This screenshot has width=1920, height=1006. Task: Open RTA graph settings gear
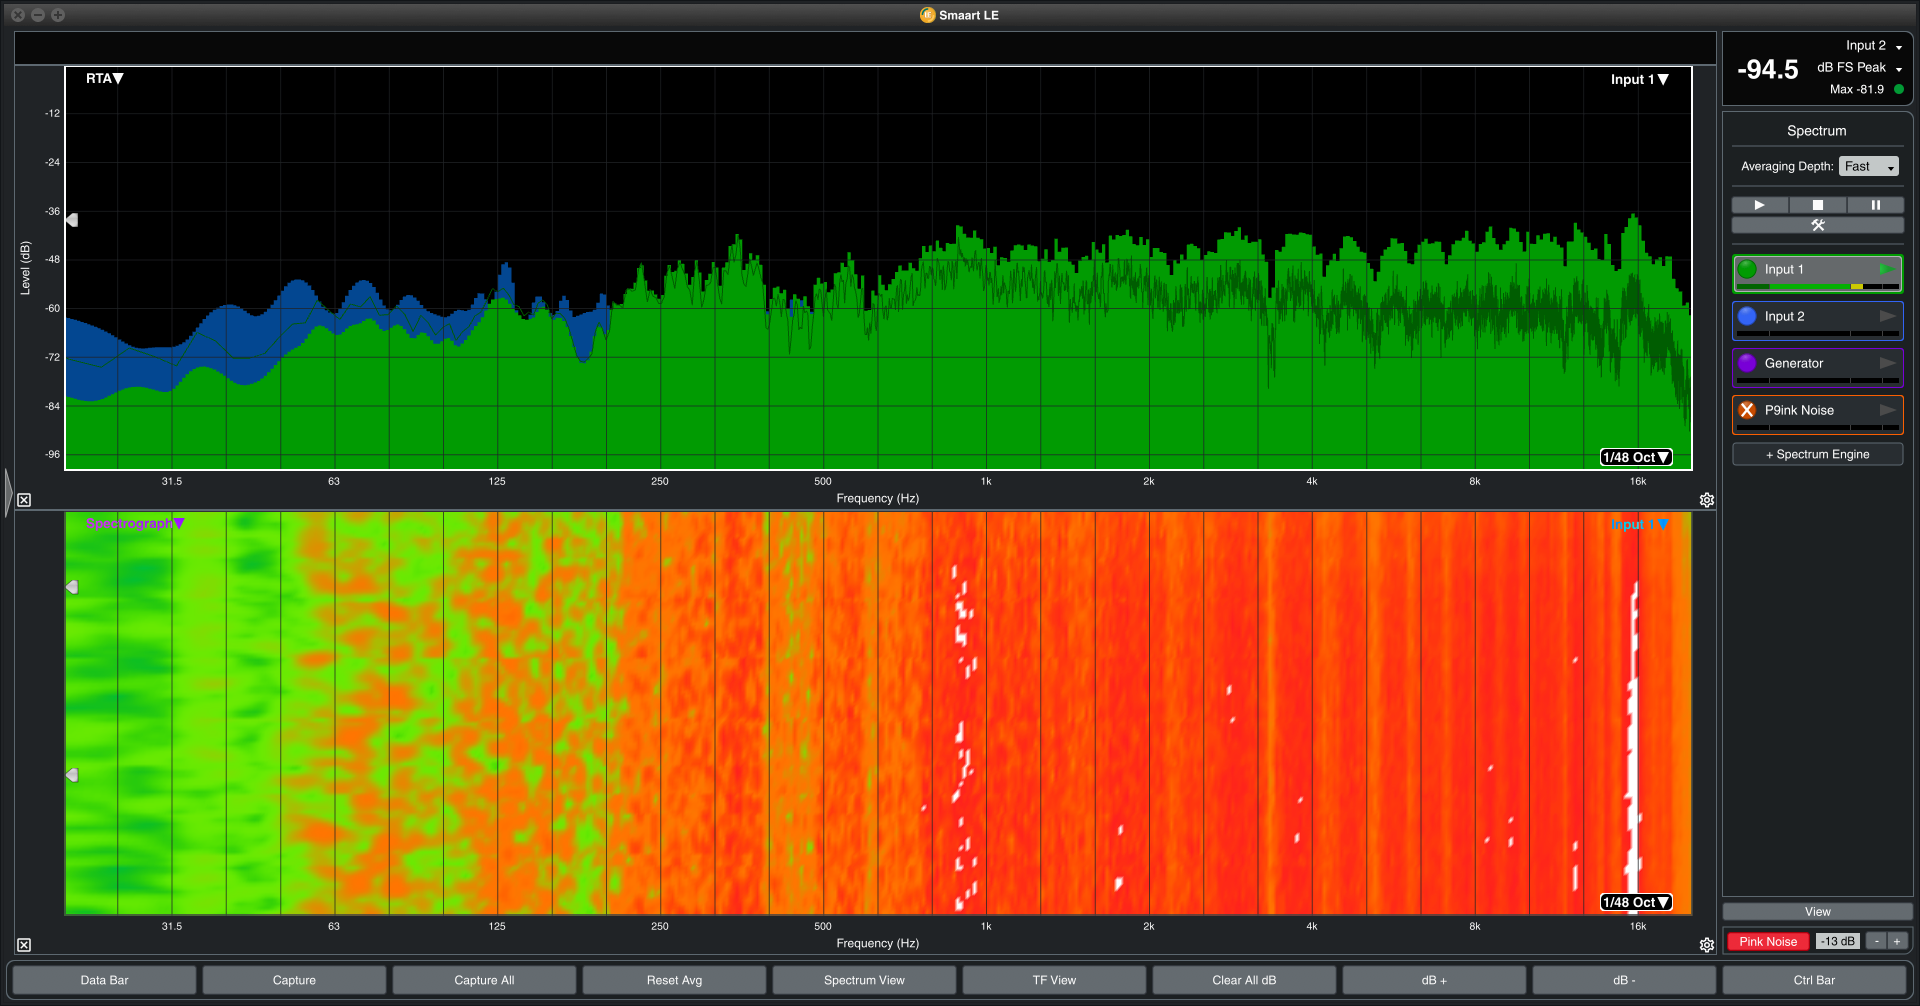tap(1707, 500)
